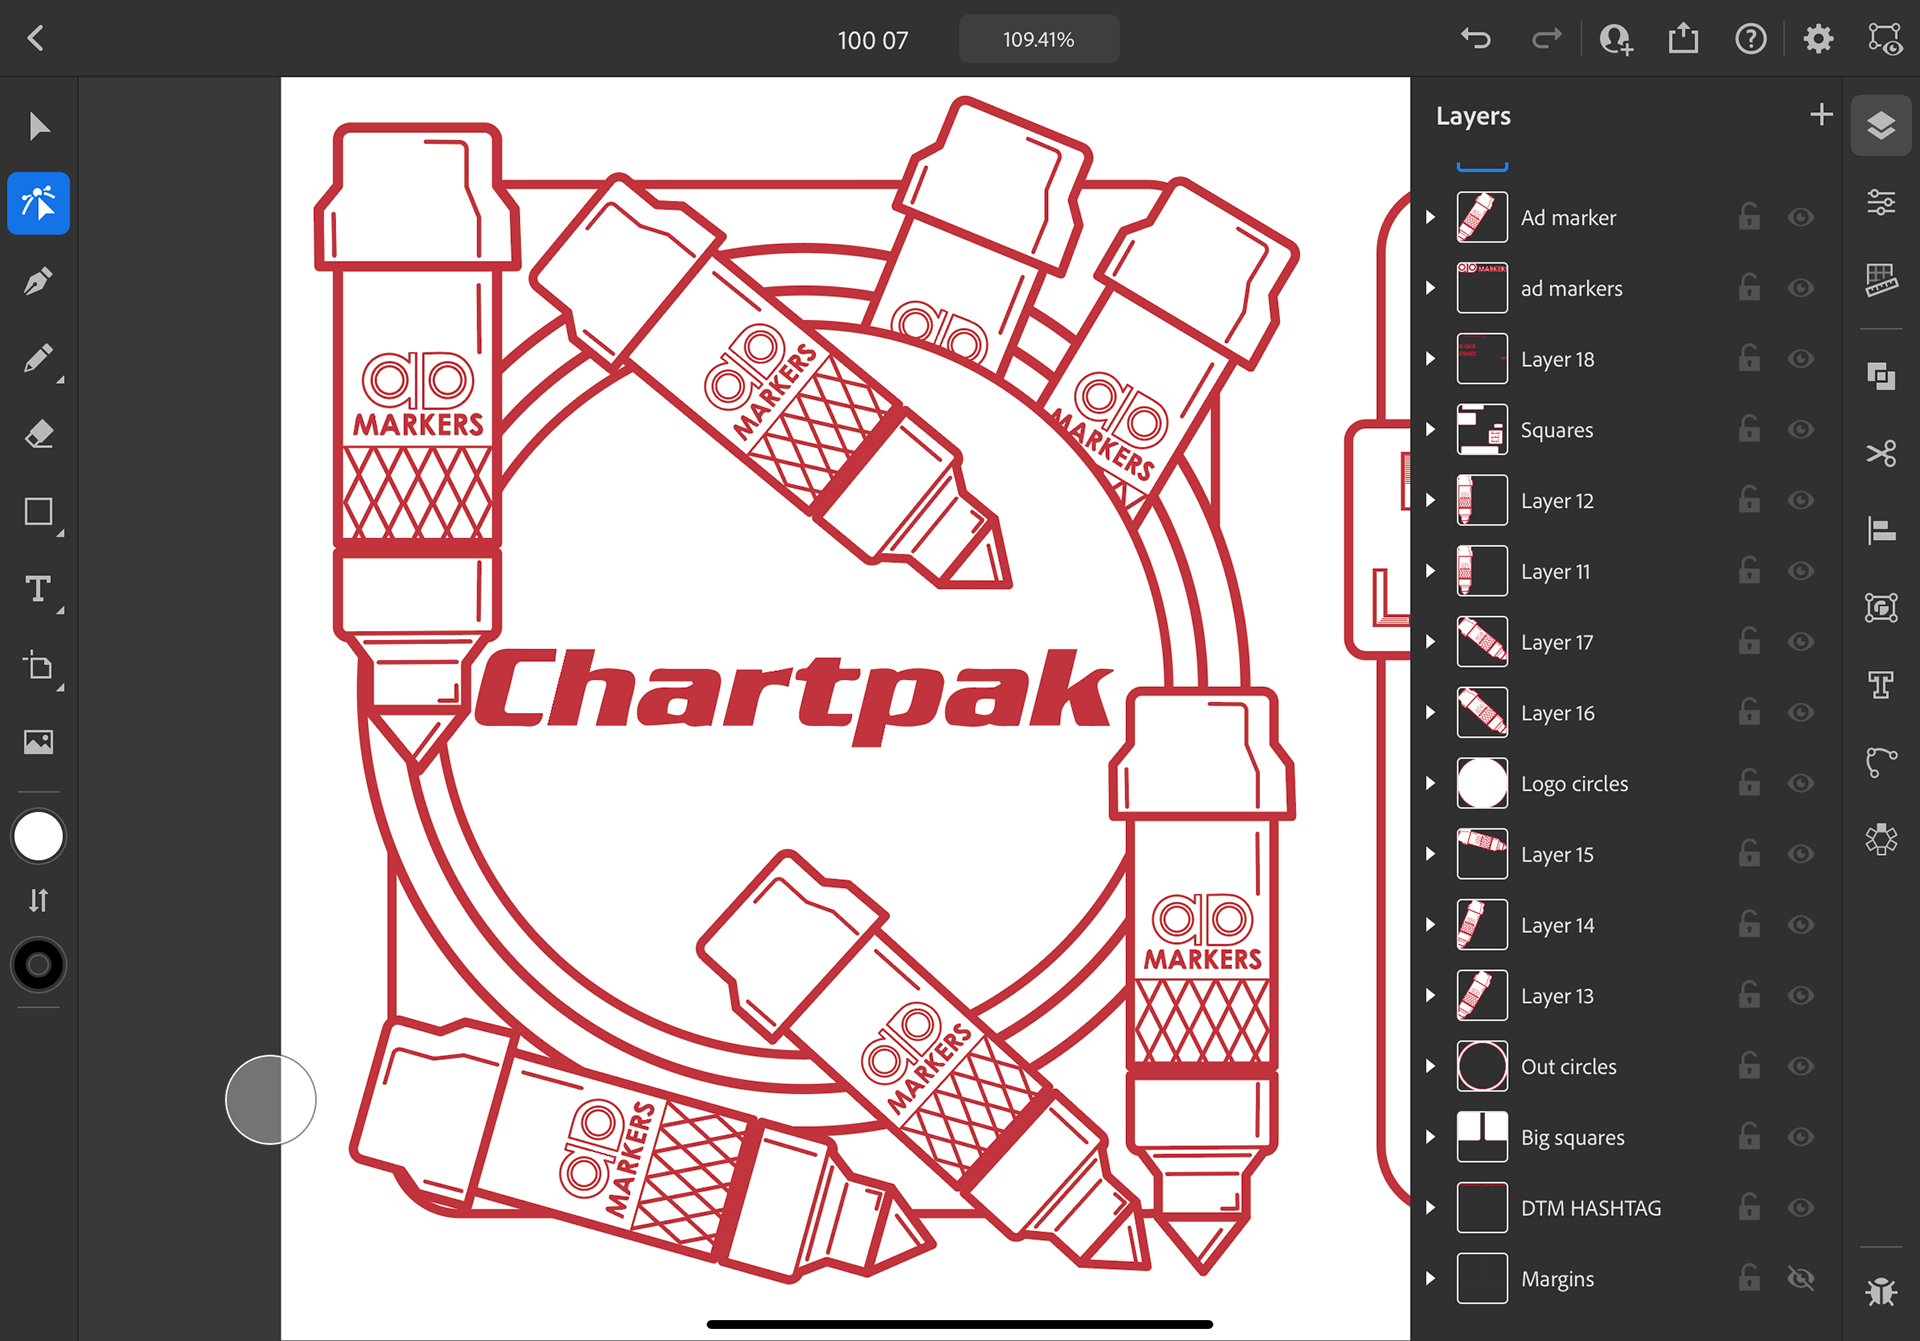
Task: Select Layer 13 in layers list
Action: pos(1626,996)
